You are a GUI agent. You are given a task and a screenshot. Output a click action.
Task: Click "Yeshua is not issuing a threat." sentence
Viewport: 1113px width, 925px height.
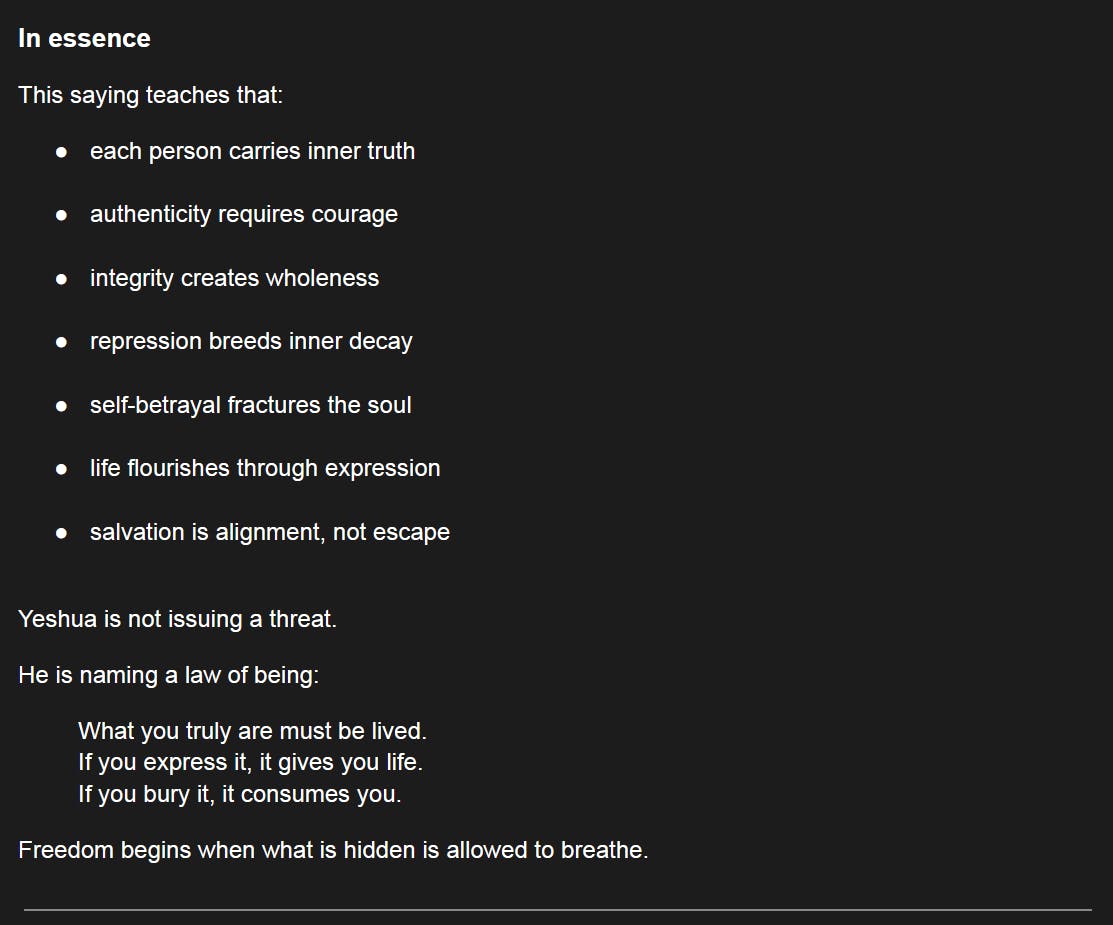[177, 619]
